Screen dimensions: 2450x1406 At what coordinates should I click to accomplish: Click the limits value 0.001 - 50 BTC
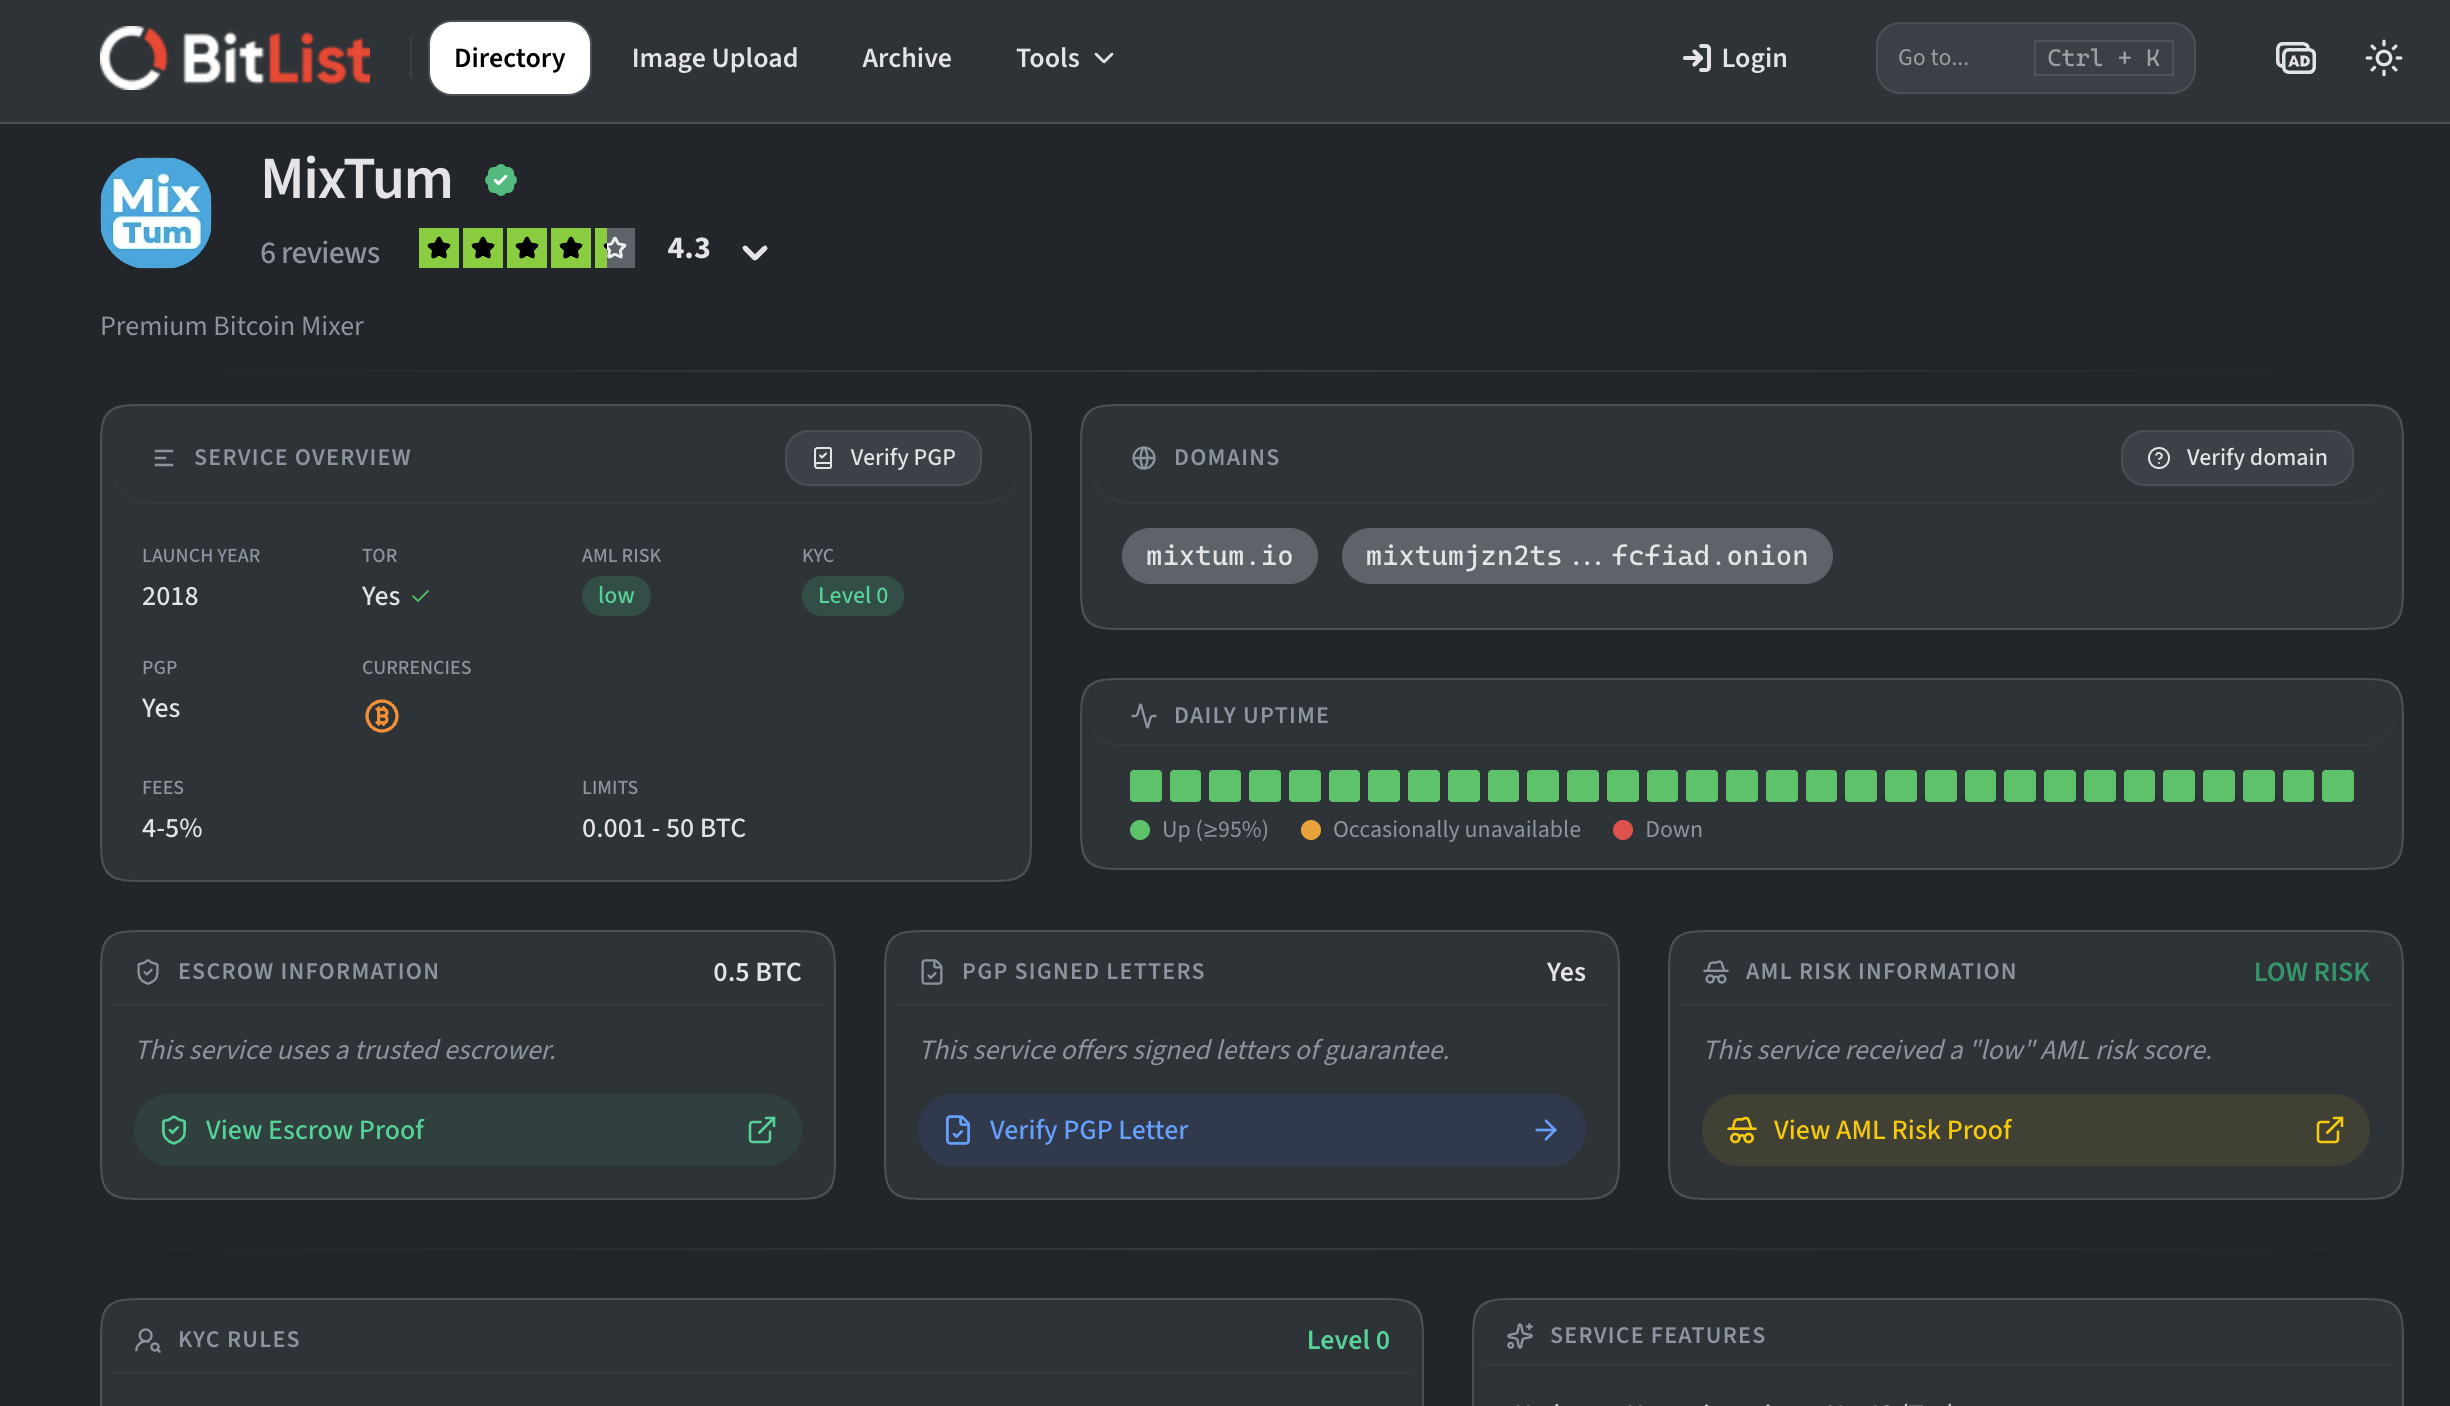pyautogui.click(x=664, y=828)
